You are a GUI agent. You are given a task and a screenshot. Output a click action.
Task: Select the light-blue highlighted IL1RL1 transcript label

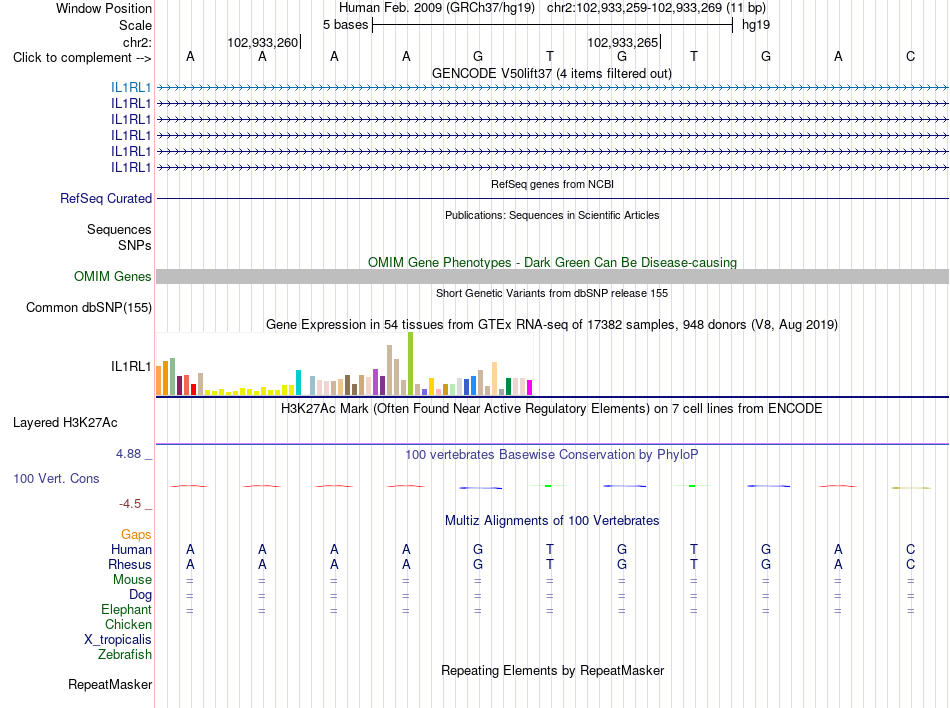tap(131, 88)
